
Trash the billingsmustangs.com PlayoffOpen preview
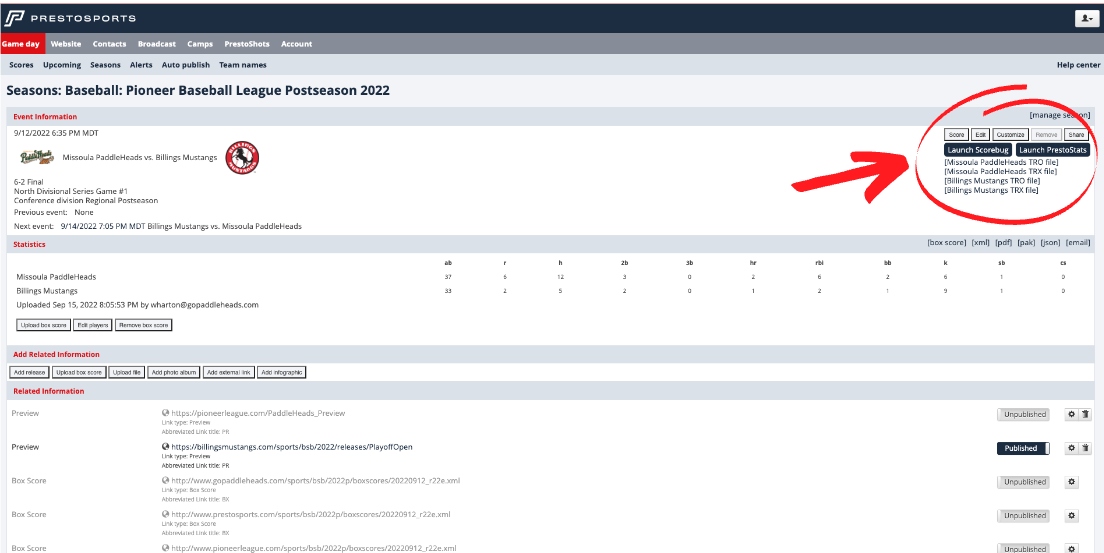[1085, 448]
